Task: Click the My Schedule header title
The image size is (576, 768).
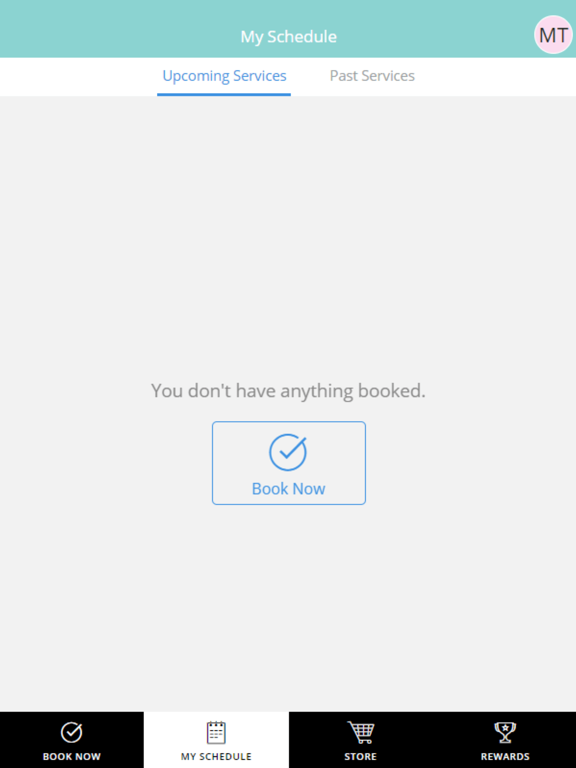Action: [288, 37]
